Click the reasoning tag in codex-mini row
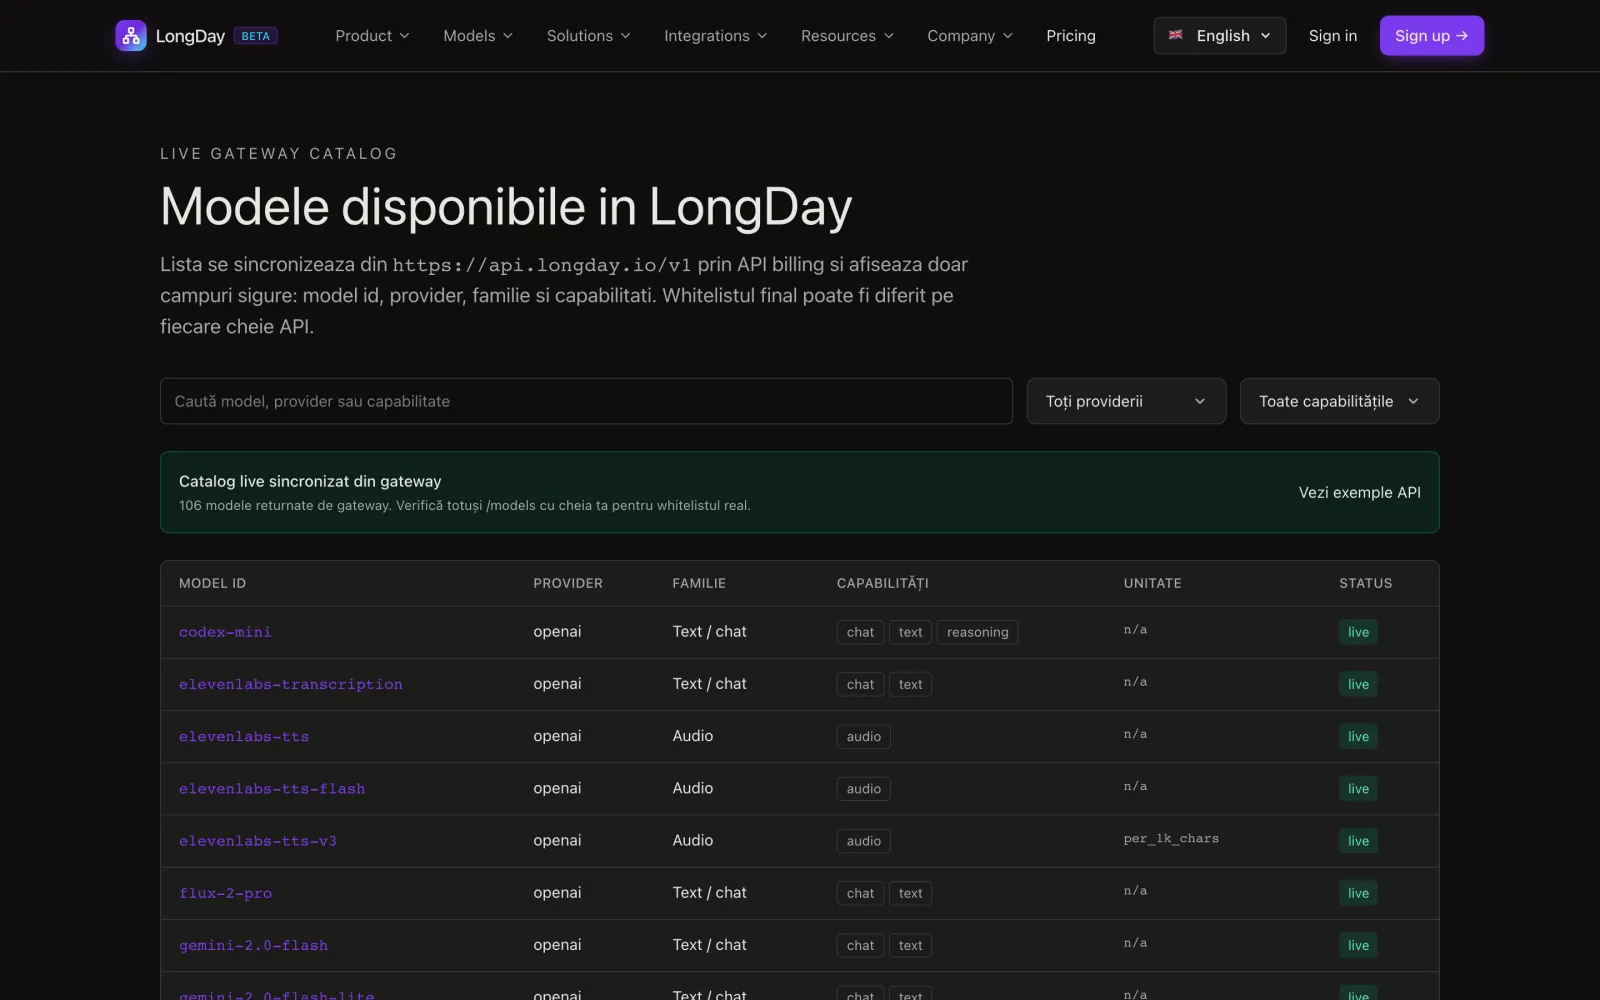The image size is (1600, 1000). point(978,632)
